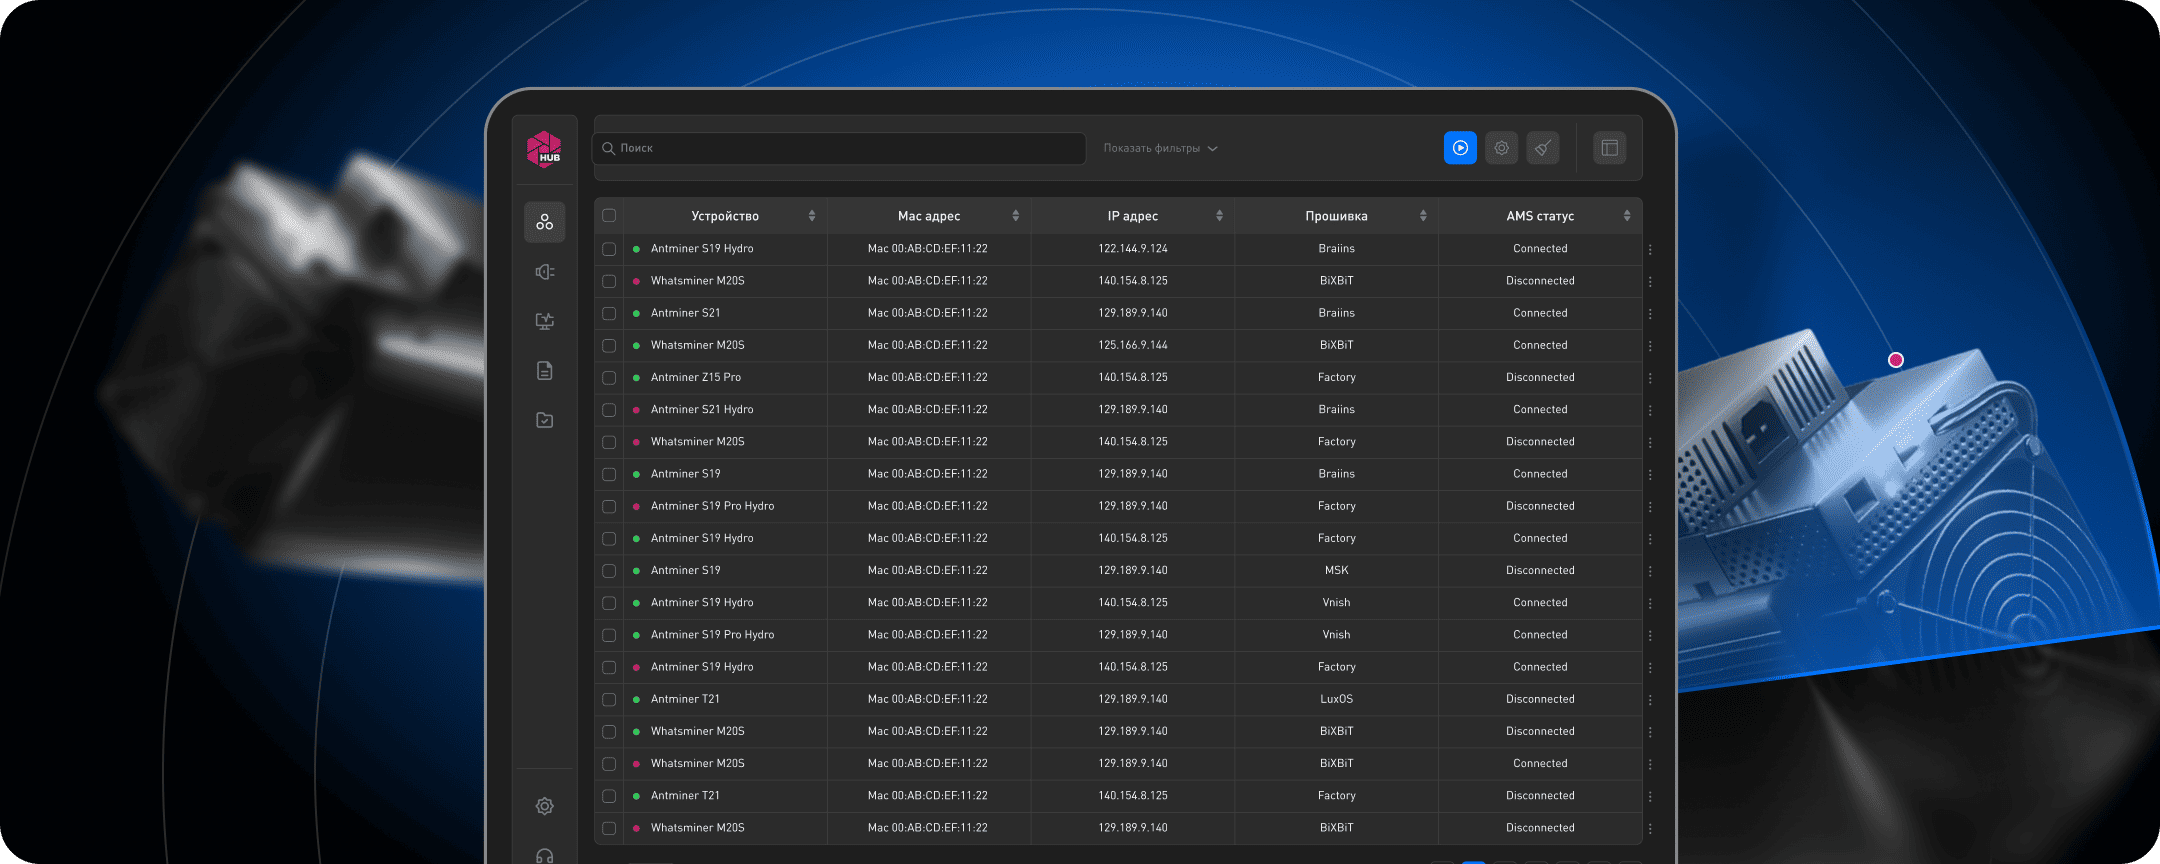The image size is (2160, 864).
Task: Open the table layout columns icon
Action: click(1609, 148)
